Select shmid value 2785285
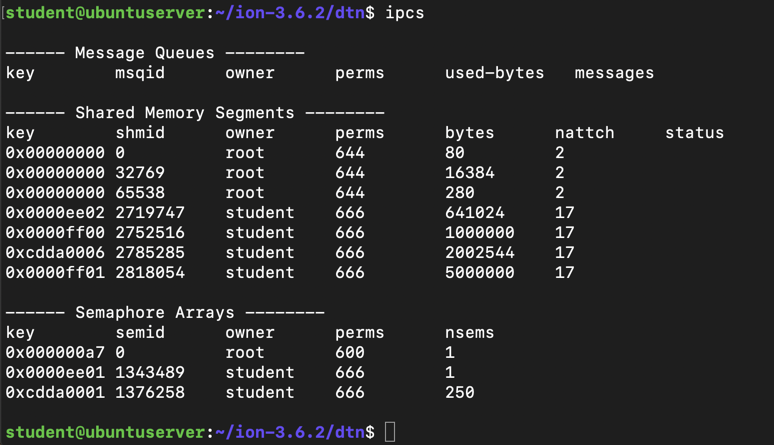The height and width of the screenshot is (445, 774). [x=150, y=253]
